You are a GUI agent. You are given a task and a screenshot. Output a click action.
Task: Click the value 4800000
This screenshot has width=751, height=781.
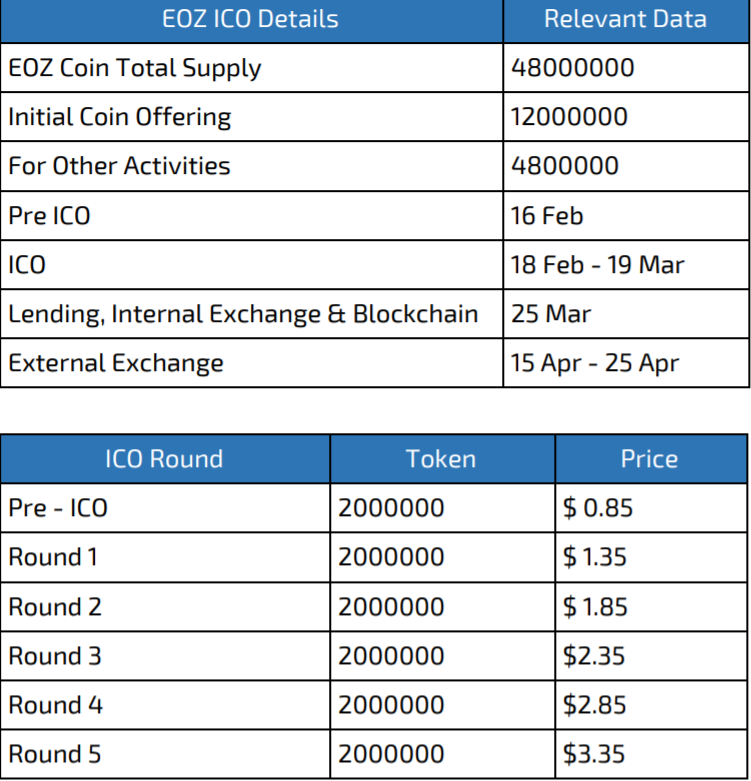[x=564, y=166]
